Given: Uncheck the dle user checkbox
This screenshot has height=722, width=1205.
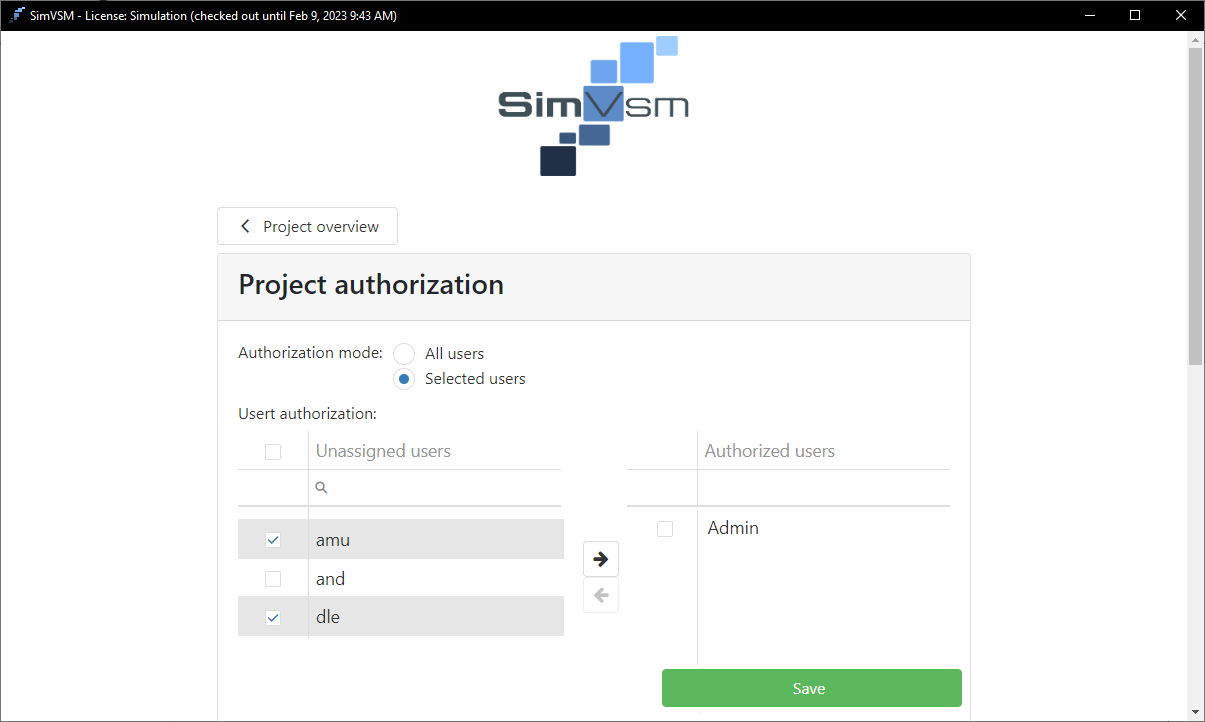Looking at the screenshot, I should click(273, 618).
